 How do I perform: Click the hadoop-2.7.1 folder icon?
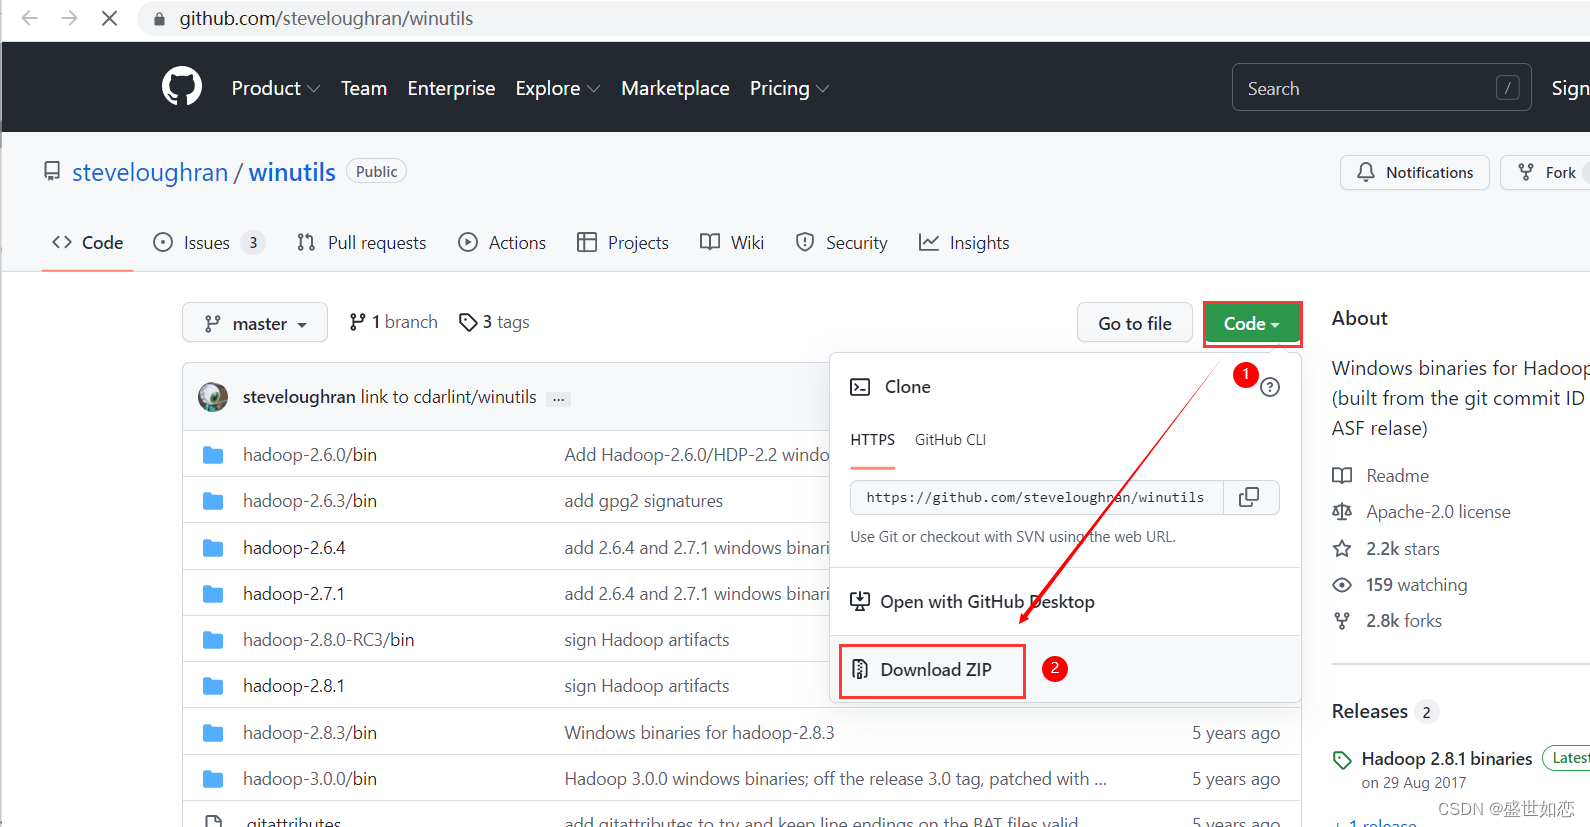pos(213,594)
